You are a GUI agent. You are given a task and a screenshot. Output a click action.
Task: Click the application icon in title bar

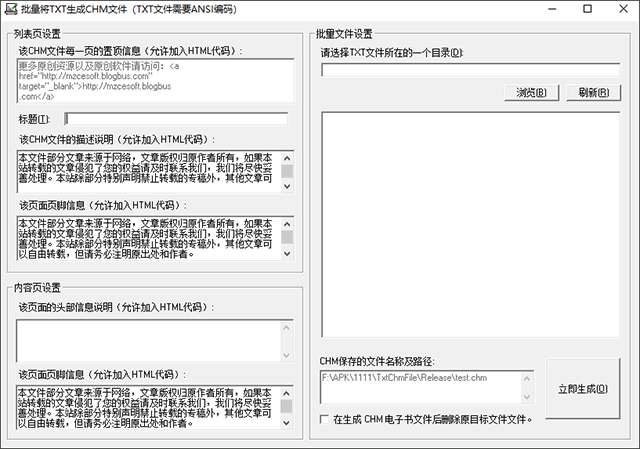pos(11,9)
